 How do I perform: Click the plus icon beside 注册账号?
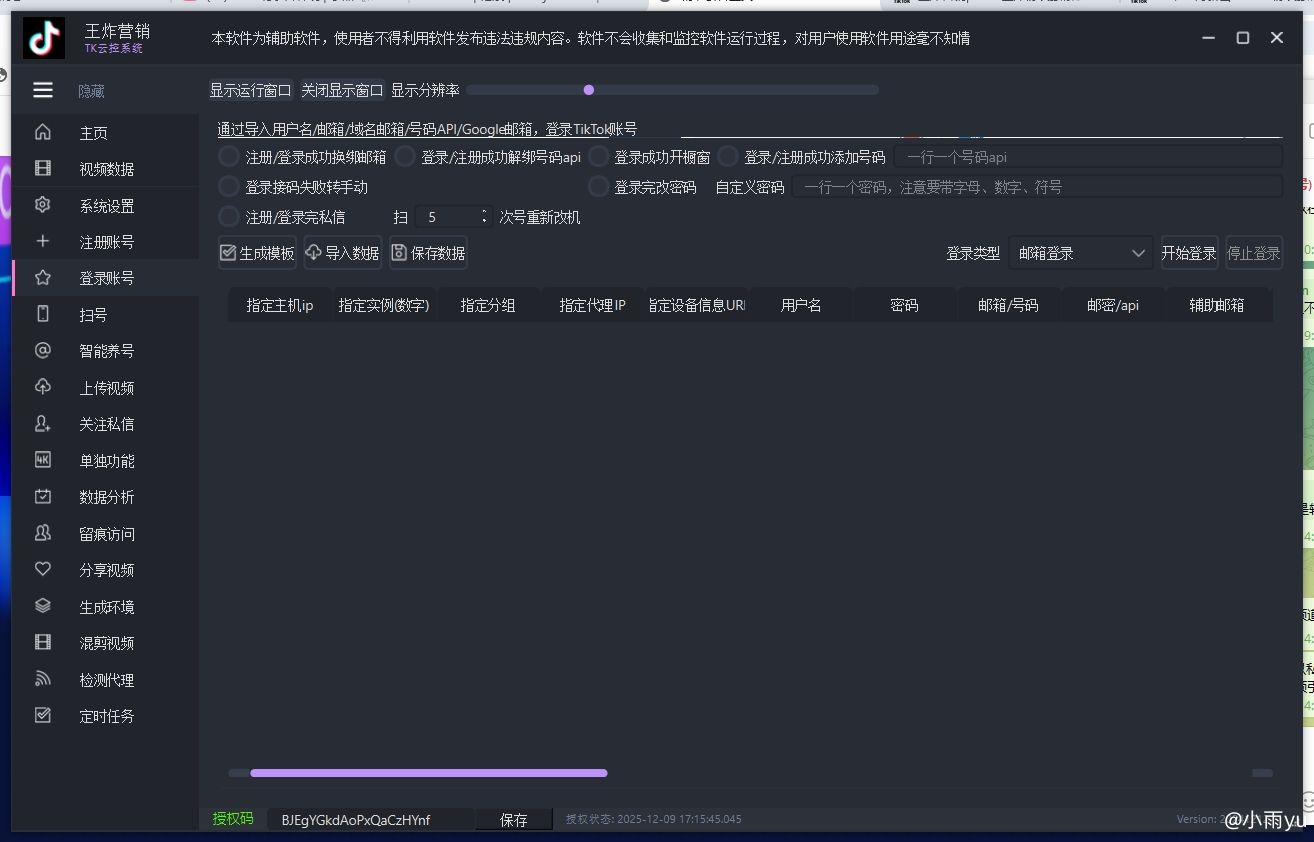(x=43, y=241)
